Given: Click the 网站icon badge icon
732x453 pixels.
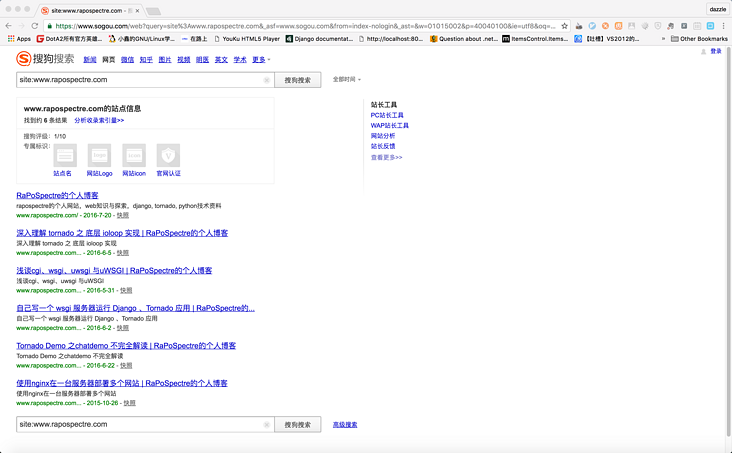Looking at the screenshot, I should click(x=134, y=155).
